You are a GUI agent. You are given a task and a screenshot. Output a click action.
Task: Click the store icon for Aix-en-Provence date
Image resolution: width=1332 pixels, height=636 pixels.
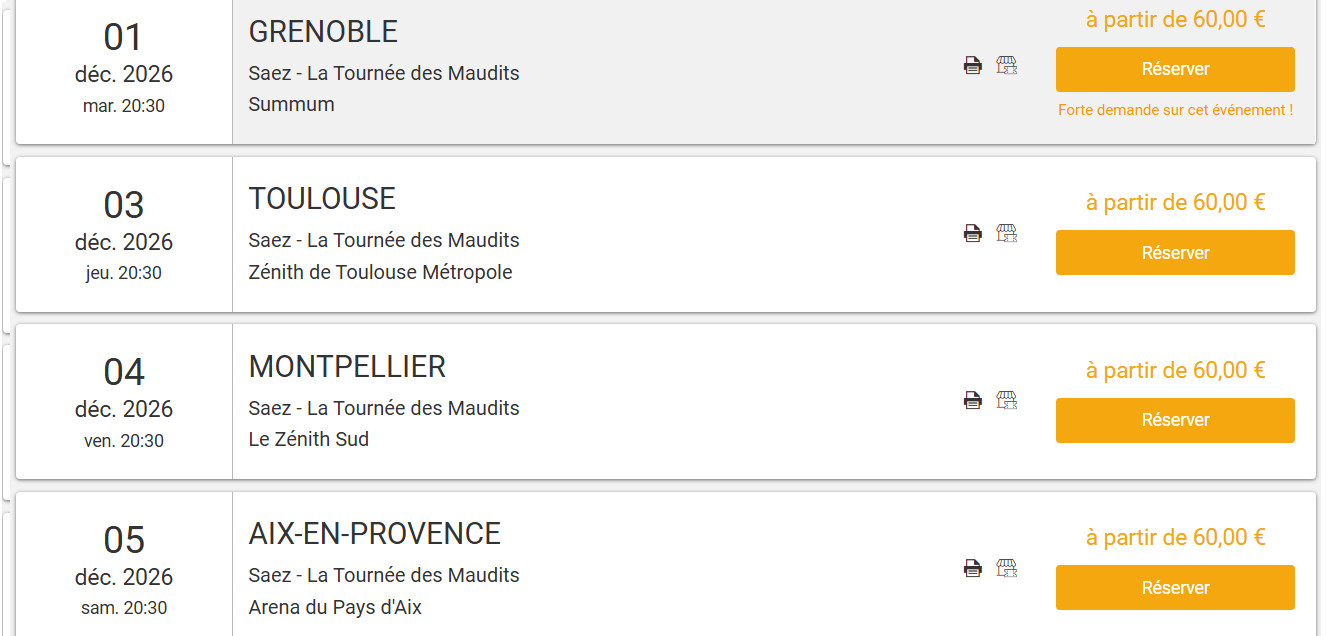click(x=1006, y=568)
